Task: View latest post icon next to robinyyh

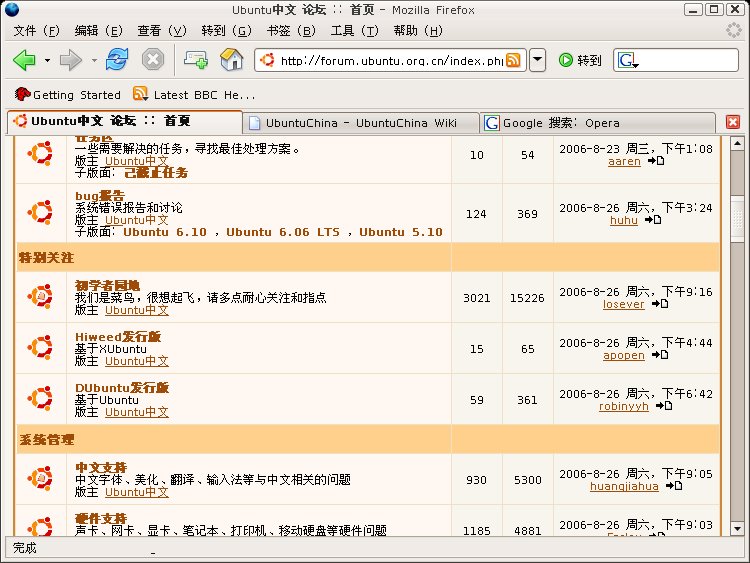Action: click(664, 406)
